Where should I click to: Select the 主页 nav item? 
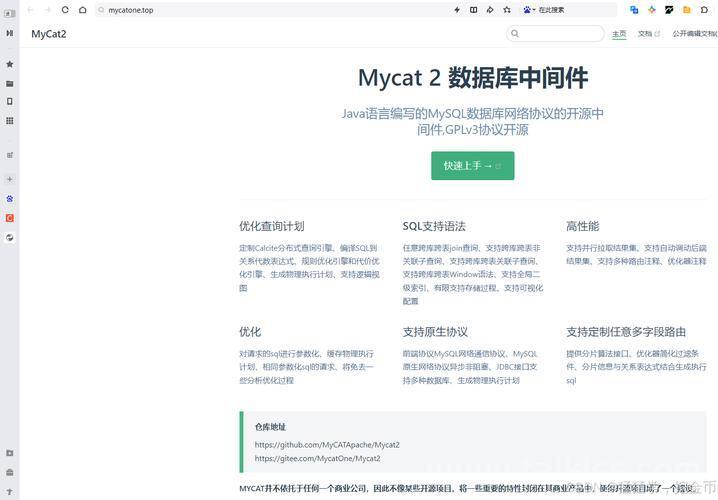(619, 34)
